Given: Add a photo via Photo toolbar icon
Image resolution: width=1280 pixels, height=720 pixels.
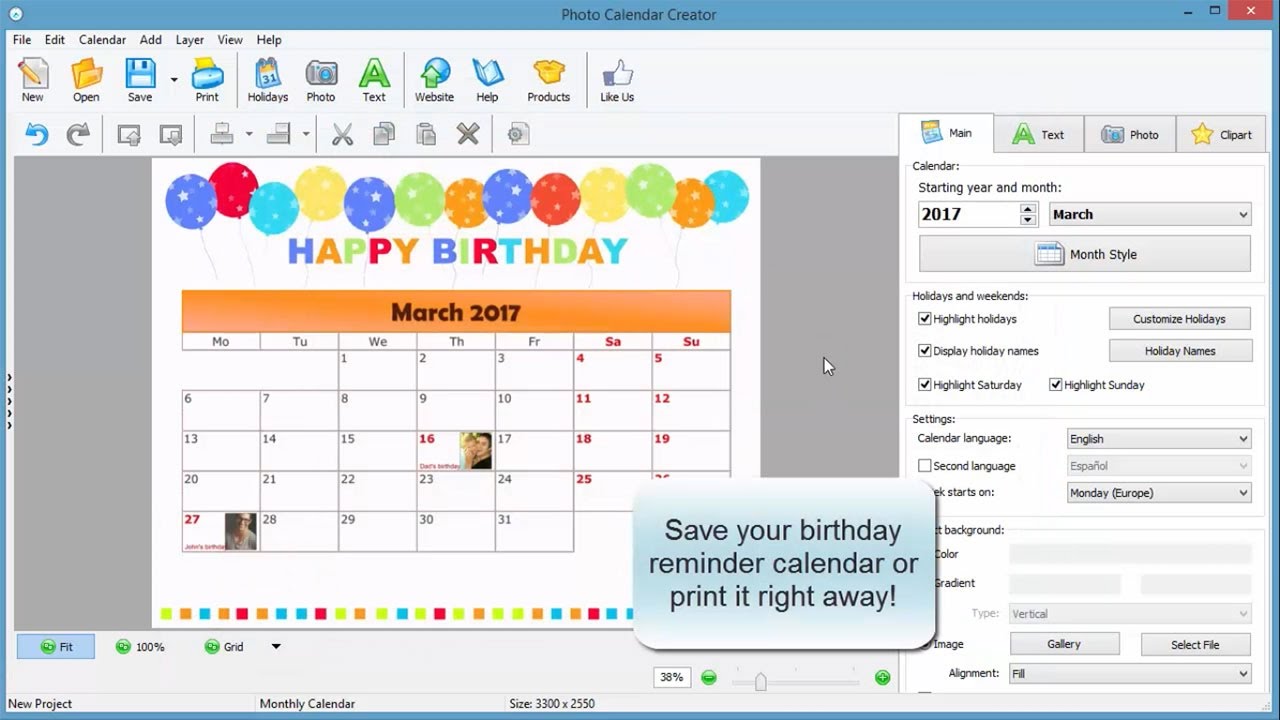Looking at the screenshot, I should pos(321,80).
